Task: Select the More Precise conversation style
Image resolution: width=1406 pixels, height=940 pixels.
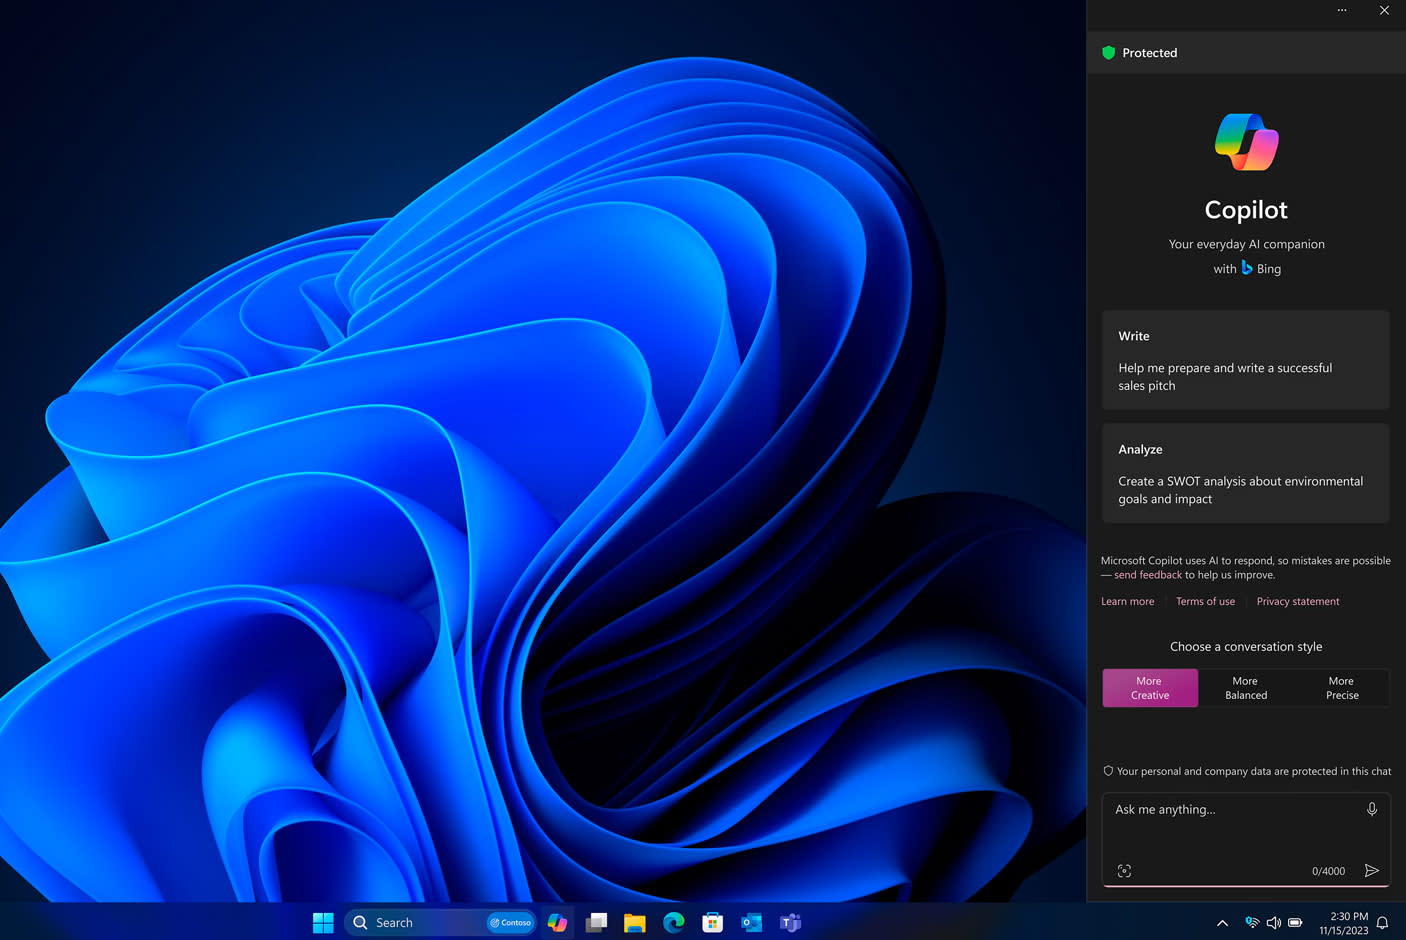Action: pyautogui.click(x=1341, y=687)
